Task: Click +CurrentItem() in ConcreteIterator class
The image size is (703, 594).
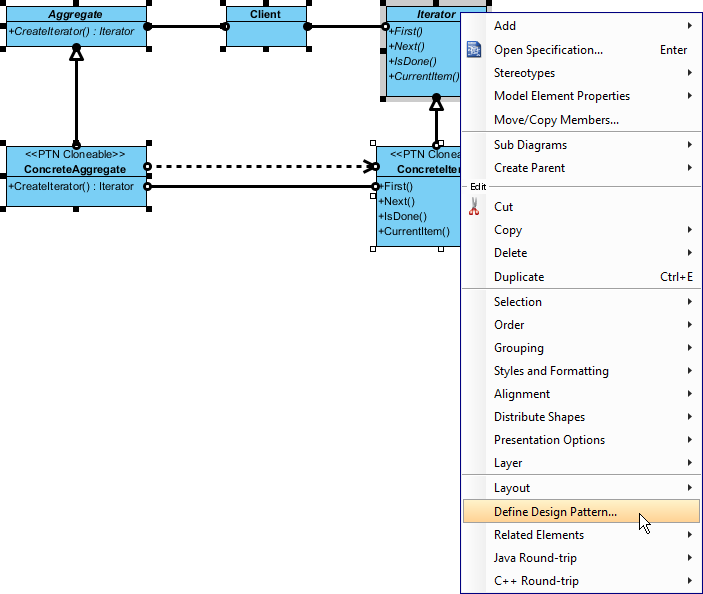Action: point(414,231)
